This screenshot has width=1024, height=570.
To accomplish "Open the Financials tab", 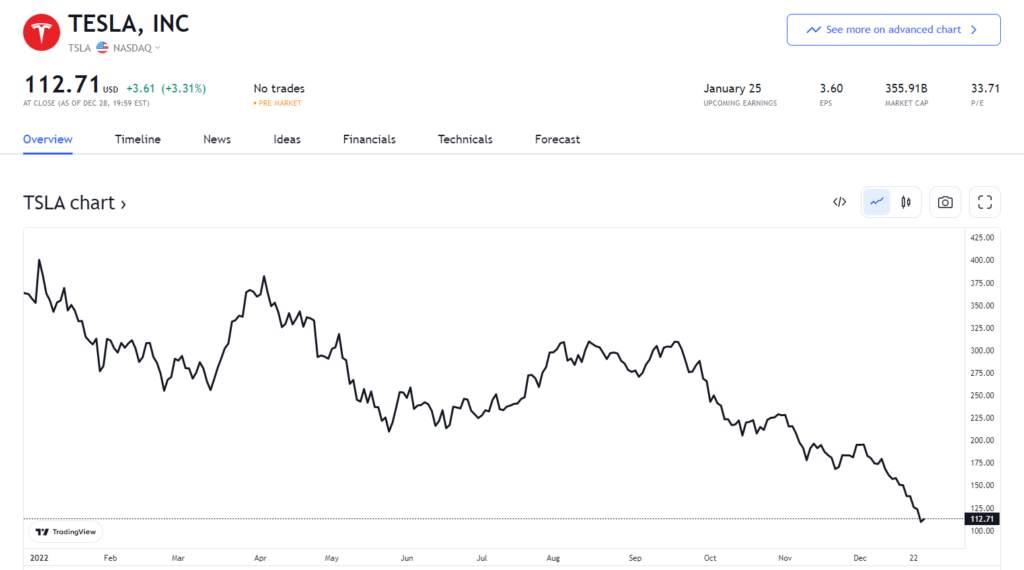I will point(369,139).
